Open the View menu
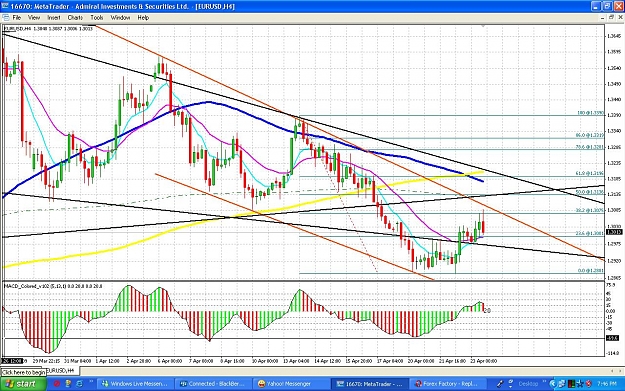This screenshot has height=391, width=625. point(34,18)
